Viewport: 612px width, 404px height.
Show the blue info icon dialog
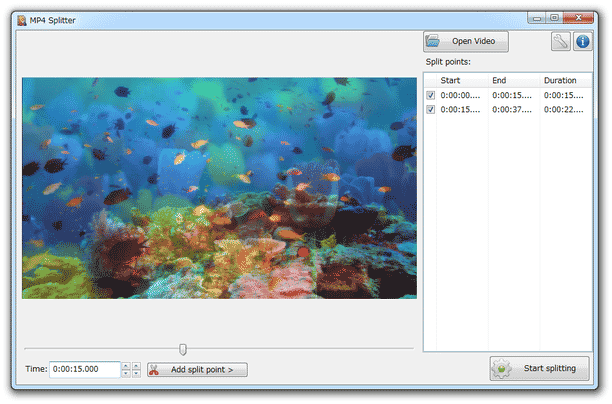click(583, 41)
